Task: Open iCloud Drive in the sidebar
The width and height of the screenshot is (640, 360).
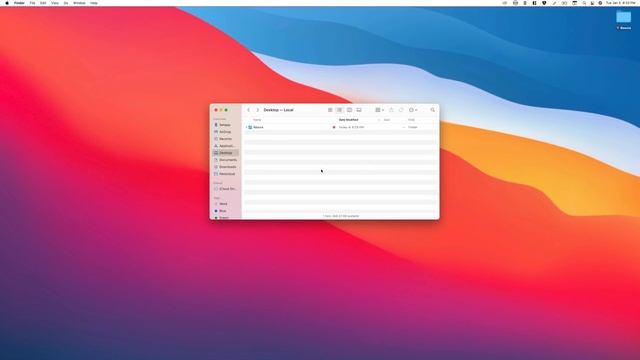Action: pyautogui.click(x=225, y=189)
